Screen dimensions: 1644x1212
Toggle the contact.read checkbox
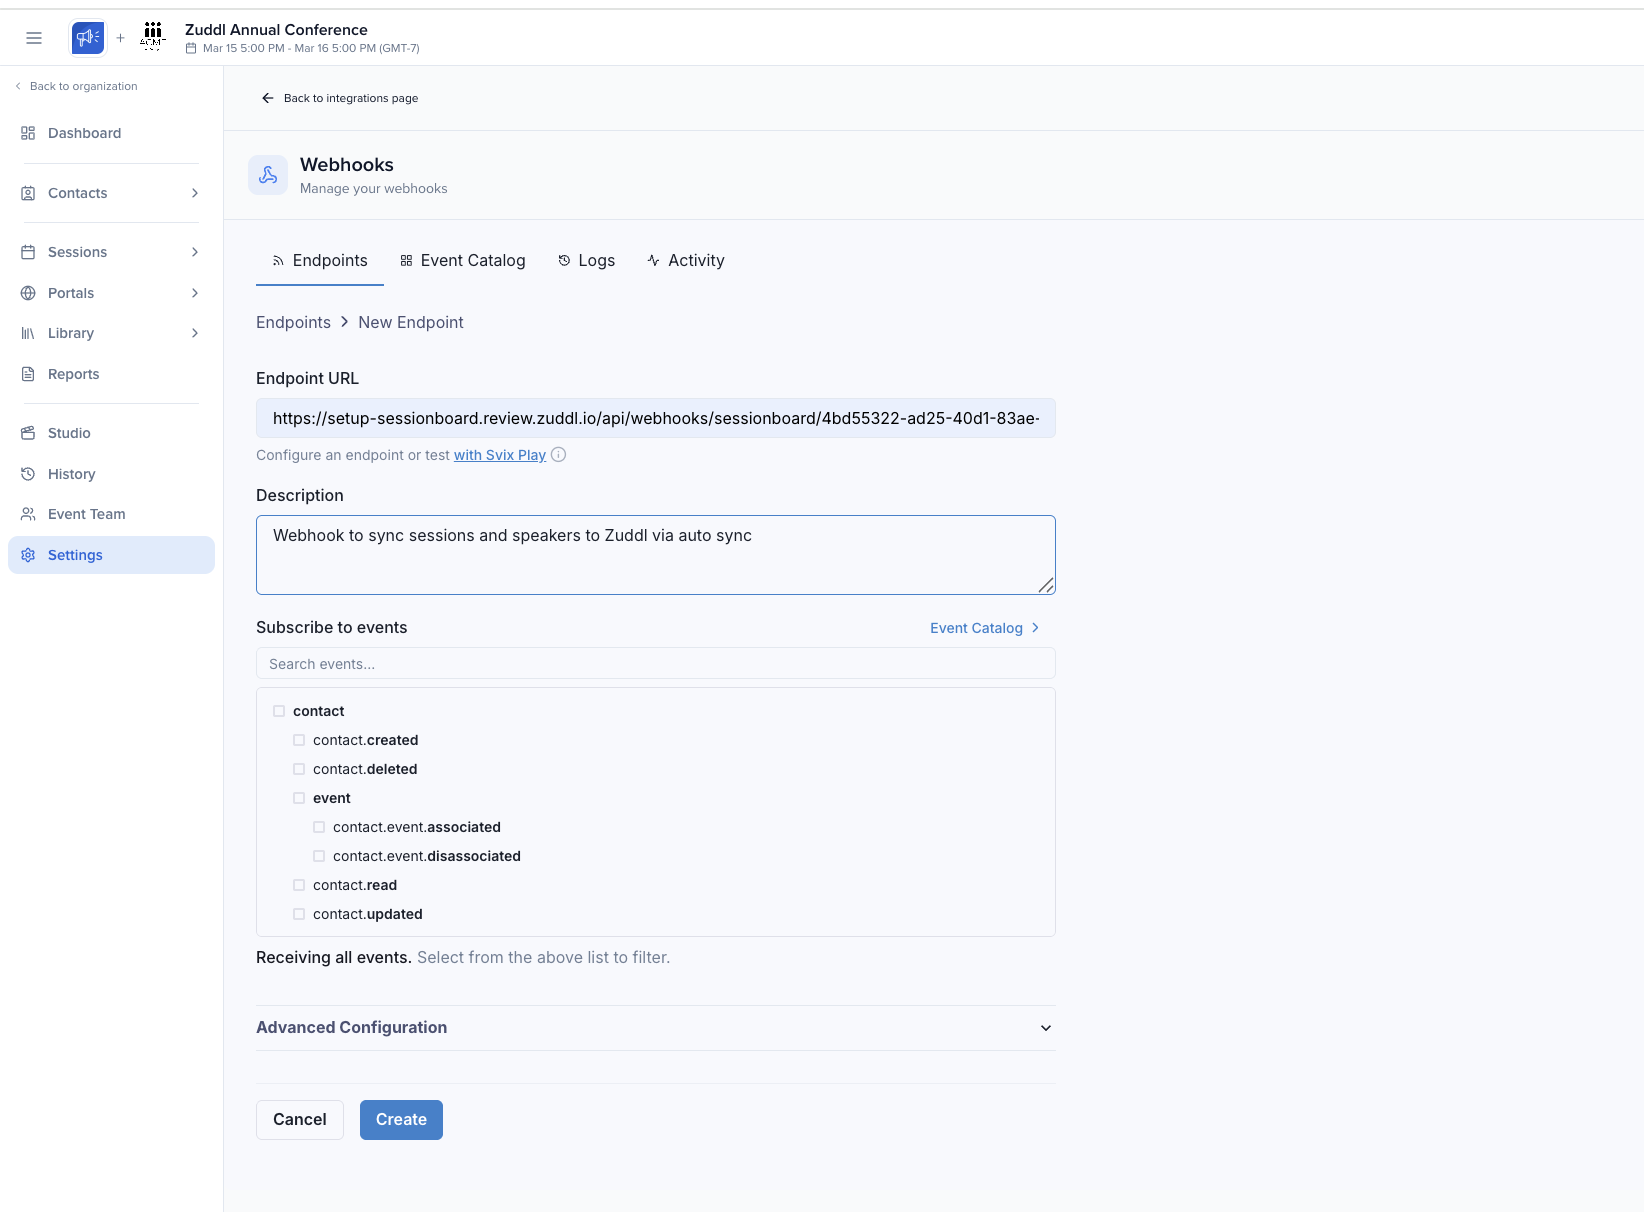point(299,885)
